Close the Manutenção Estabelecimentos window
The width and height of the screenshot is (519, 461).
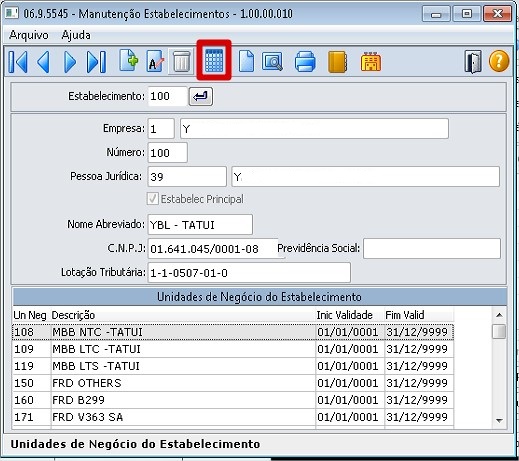click(x=497, y=14)
